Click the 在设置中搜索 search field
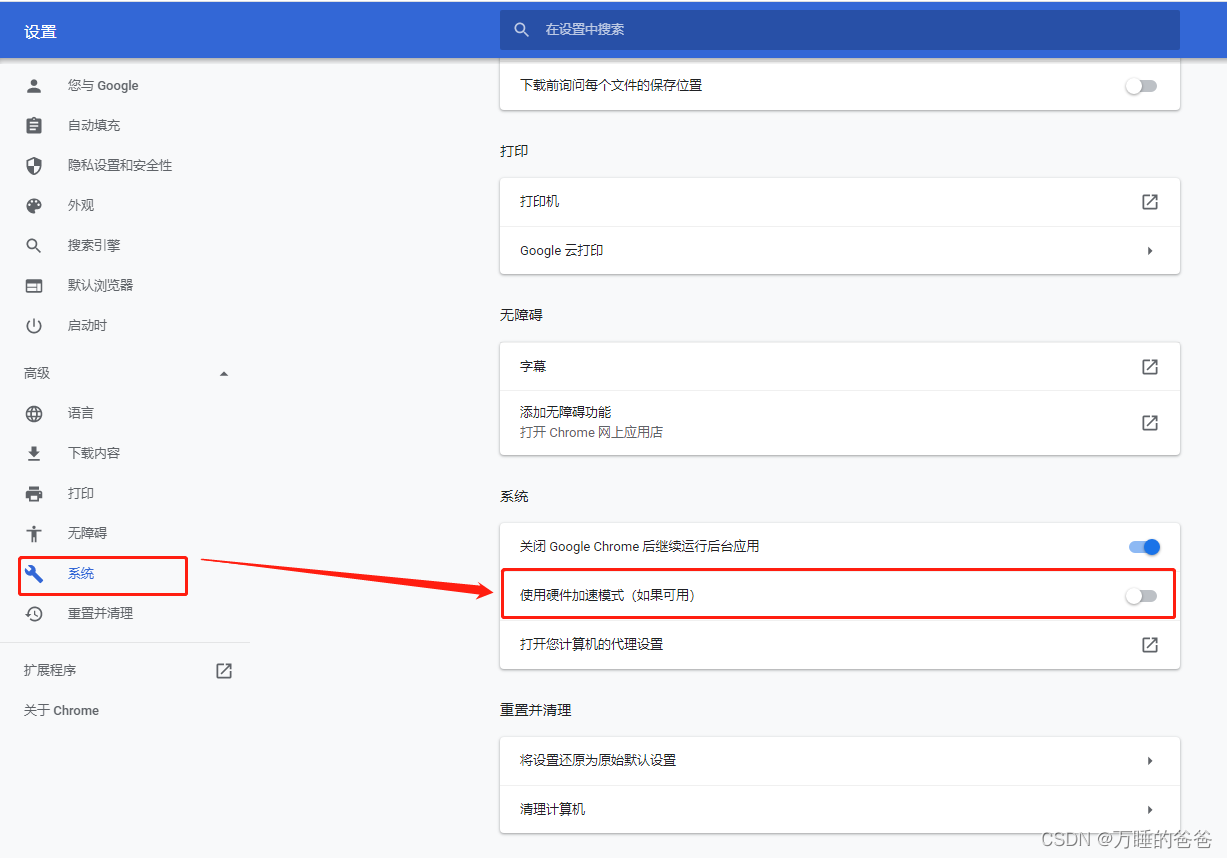Viewport: 1227px width, 858px height. pyautogui.click(x=840, y=30)
